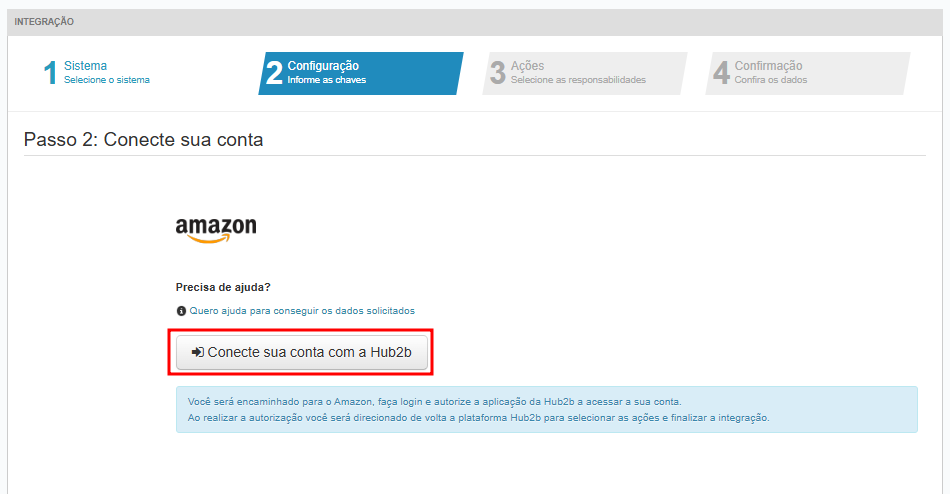Click the Amazon logo
This screenshot has height=494, width=950.
point(216,230)
